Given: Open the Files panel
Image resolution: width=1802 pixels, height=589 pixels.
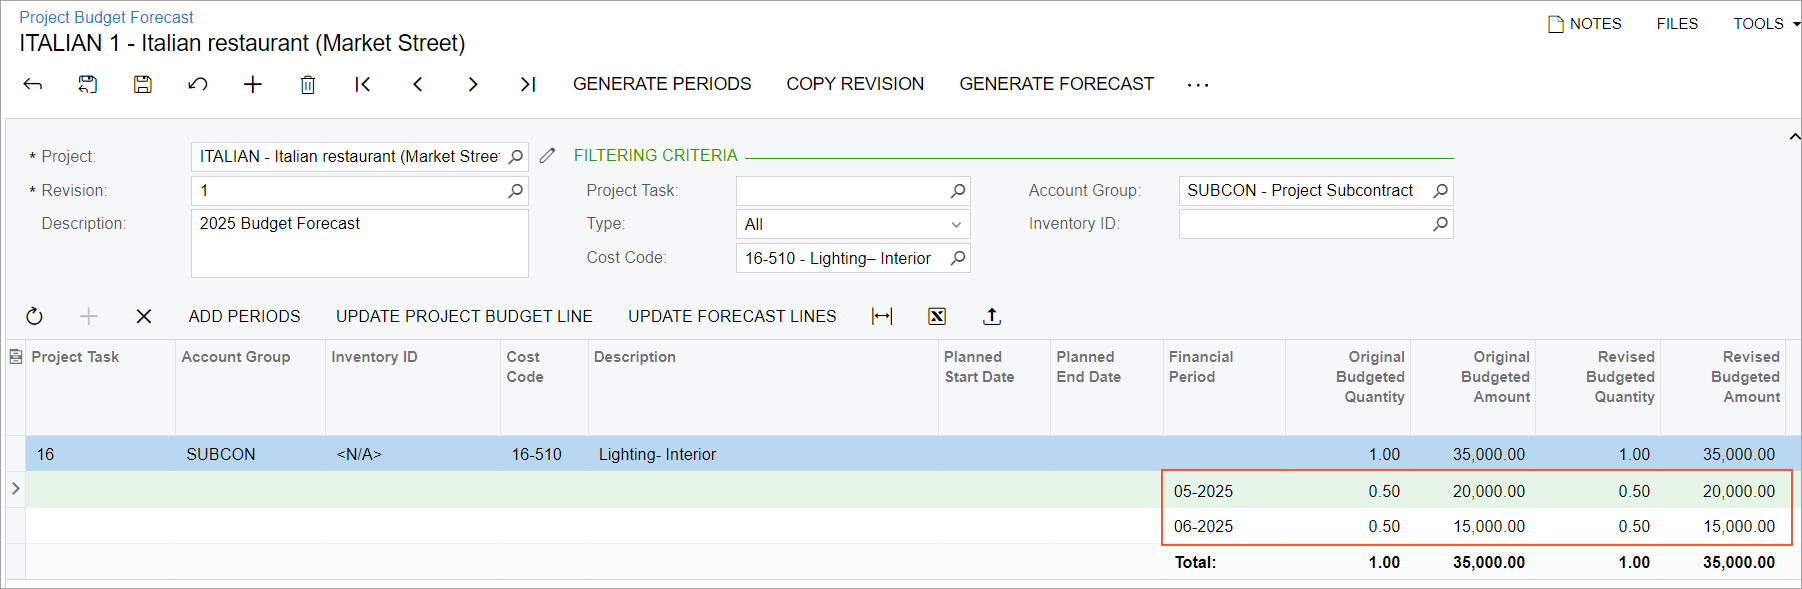Looking at the screenshot, I should (1677, 24).
